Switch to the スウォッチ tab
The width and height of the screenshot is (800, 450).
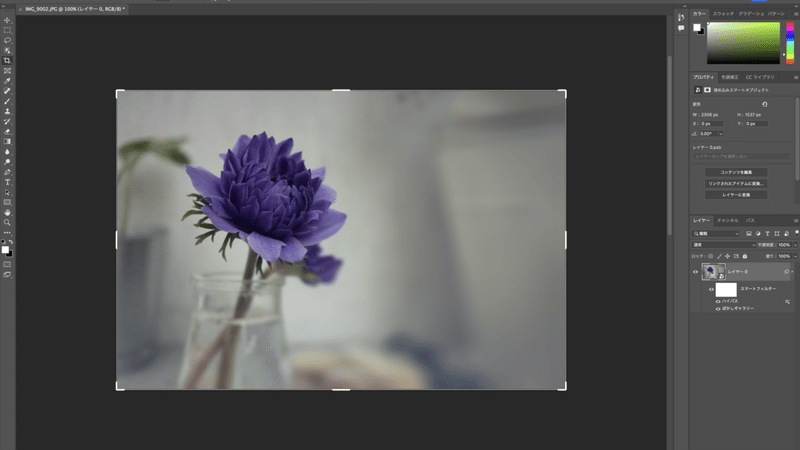tap(723, 14)
